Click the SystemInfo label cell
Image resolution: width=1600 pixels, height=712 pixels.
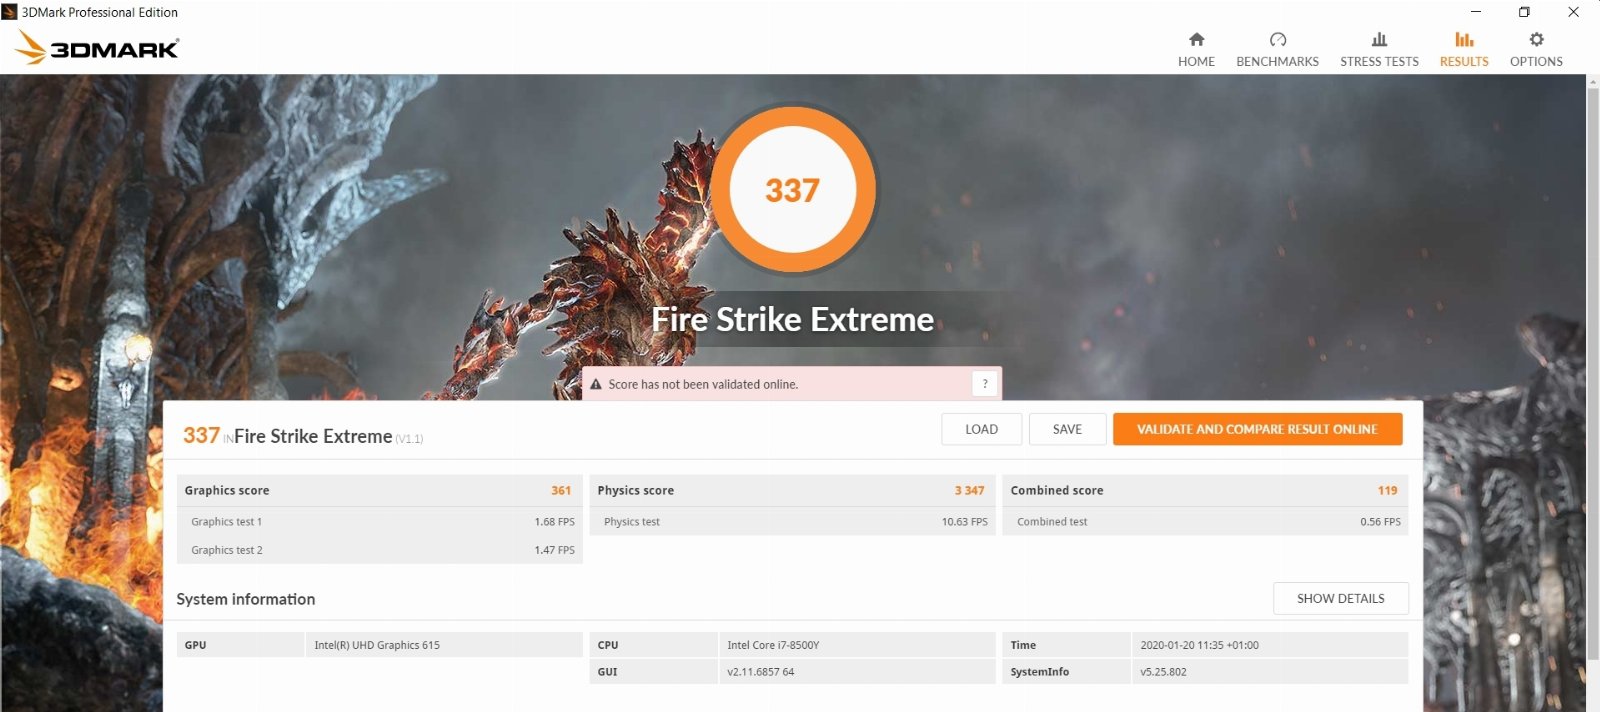tap(1066, 671)
